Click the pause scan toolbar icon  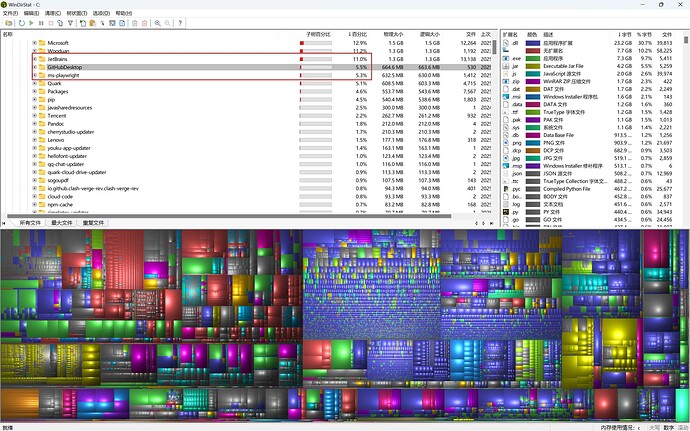pyautogui.click(x=41, y=23)
